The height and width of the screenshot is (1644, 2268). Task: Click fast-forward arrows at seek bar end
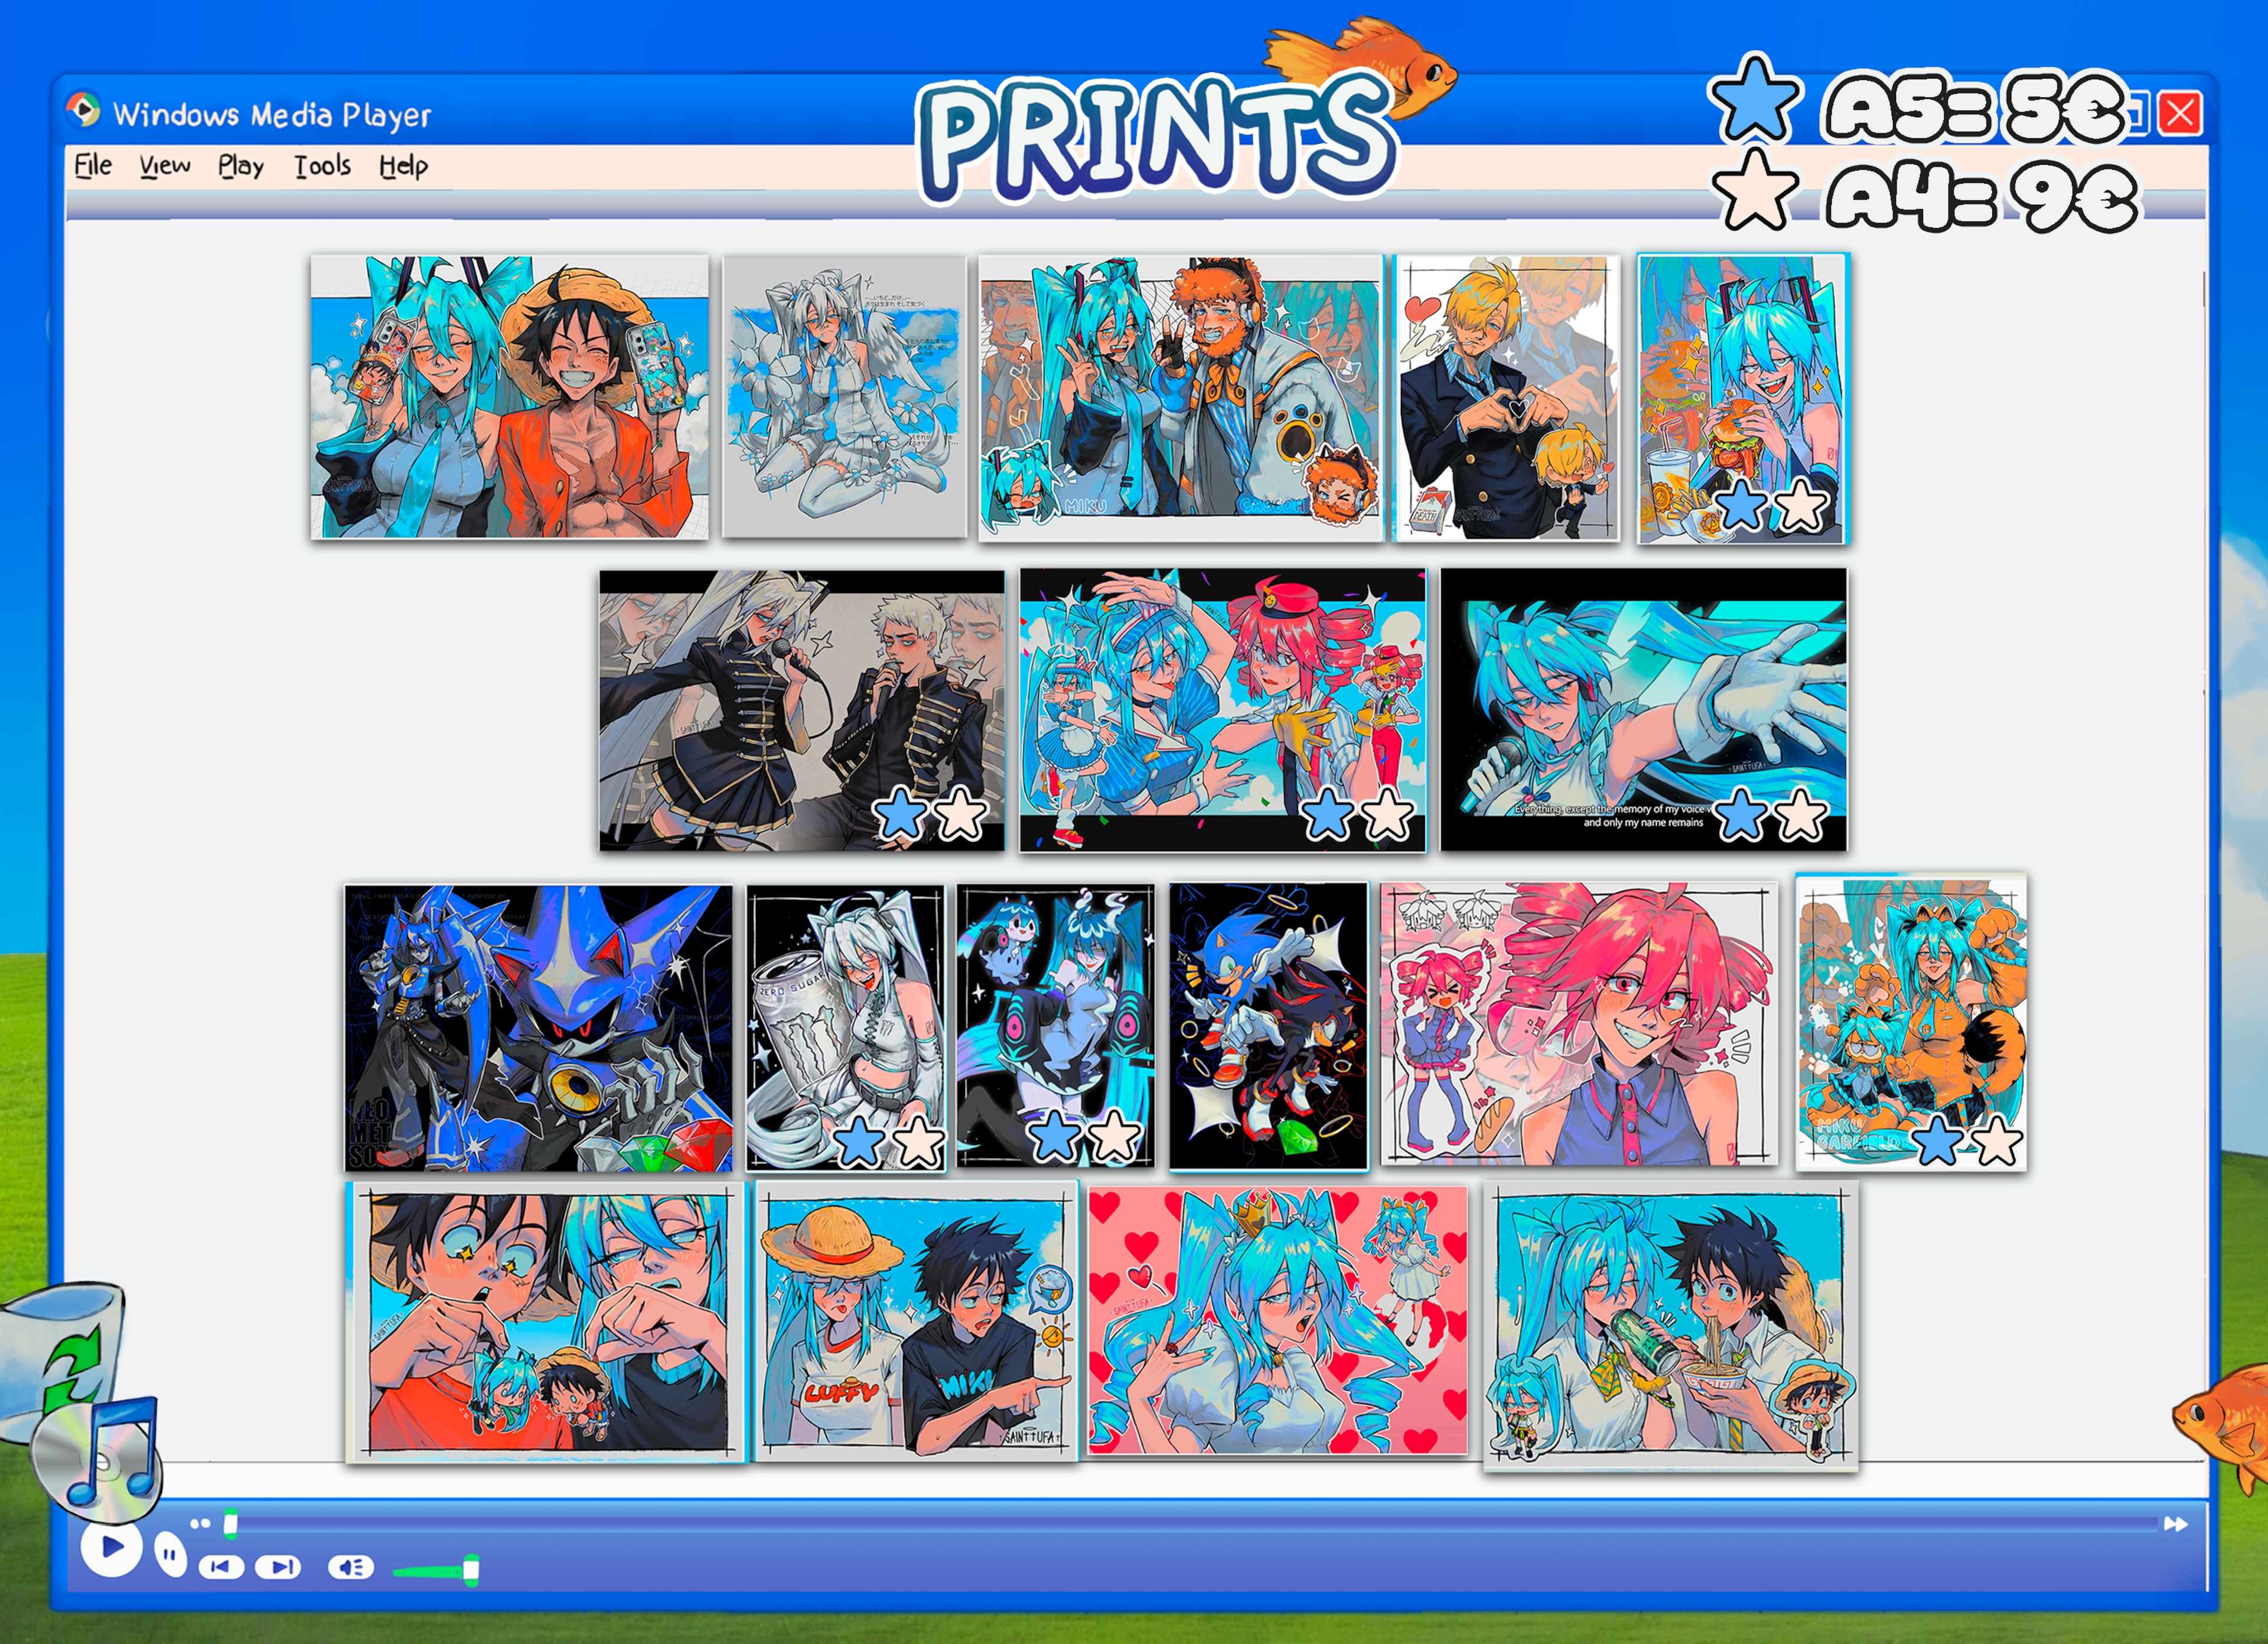point(2175,1524)
